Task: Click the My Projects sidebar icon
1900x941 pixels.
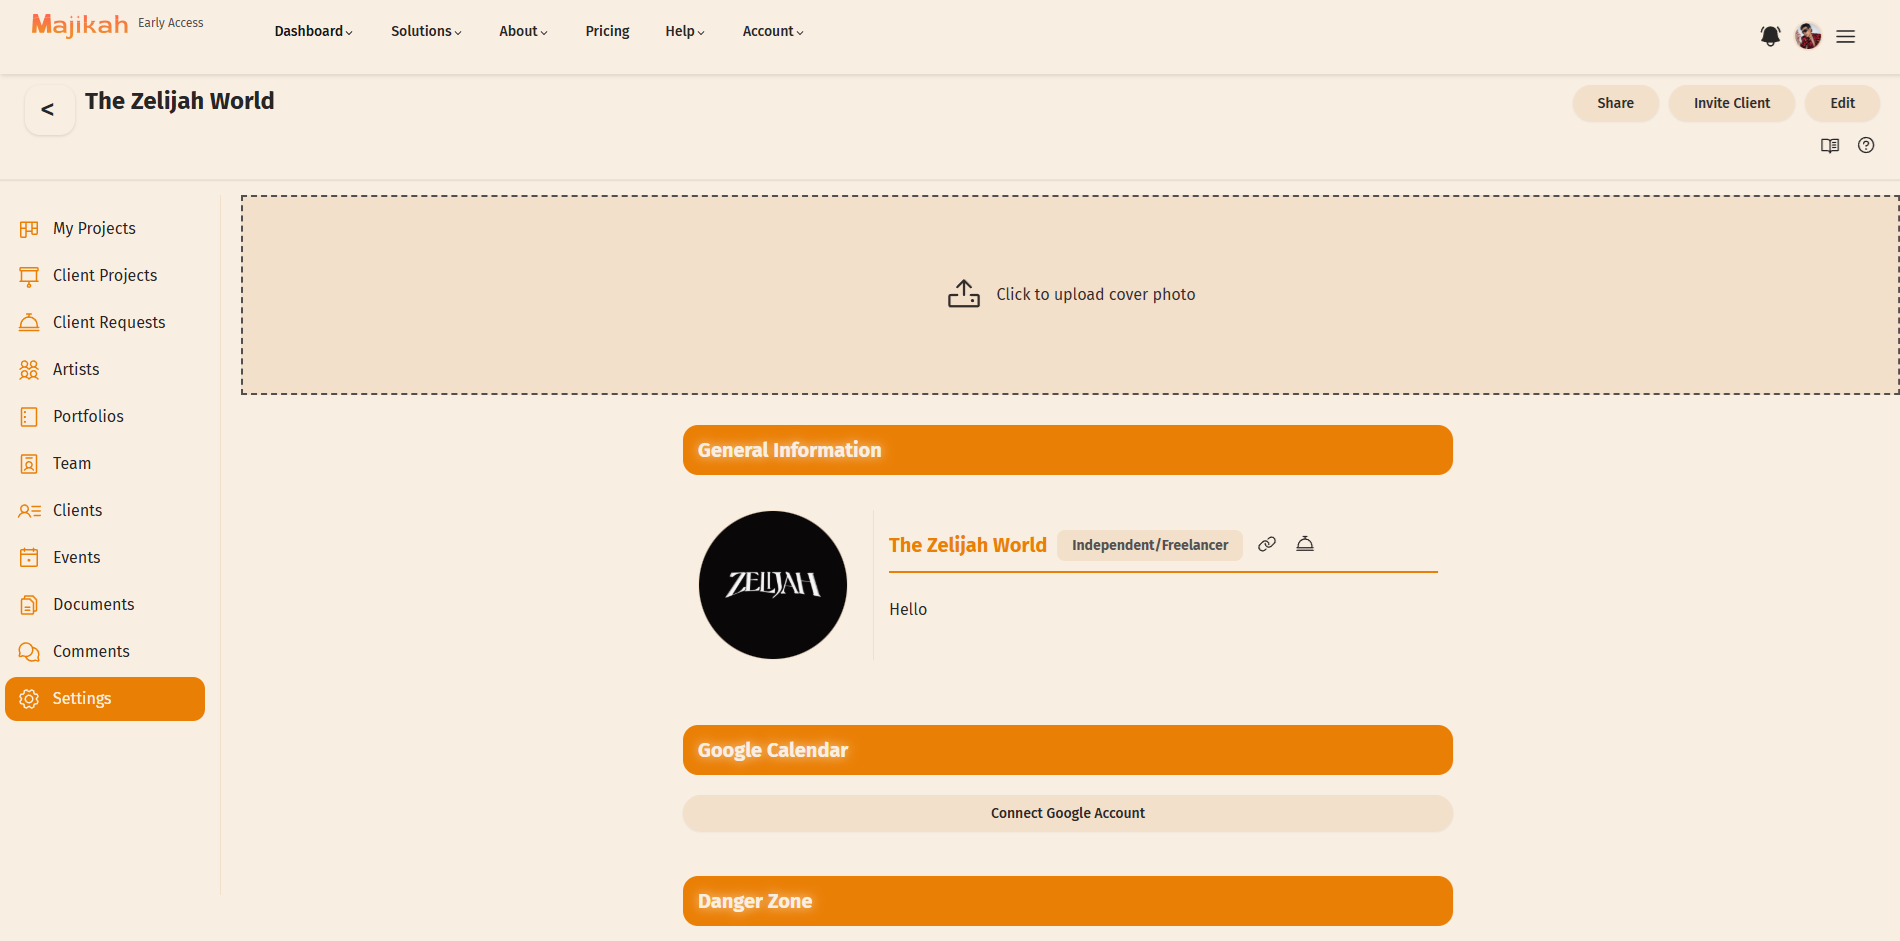Action: (29, 229)
